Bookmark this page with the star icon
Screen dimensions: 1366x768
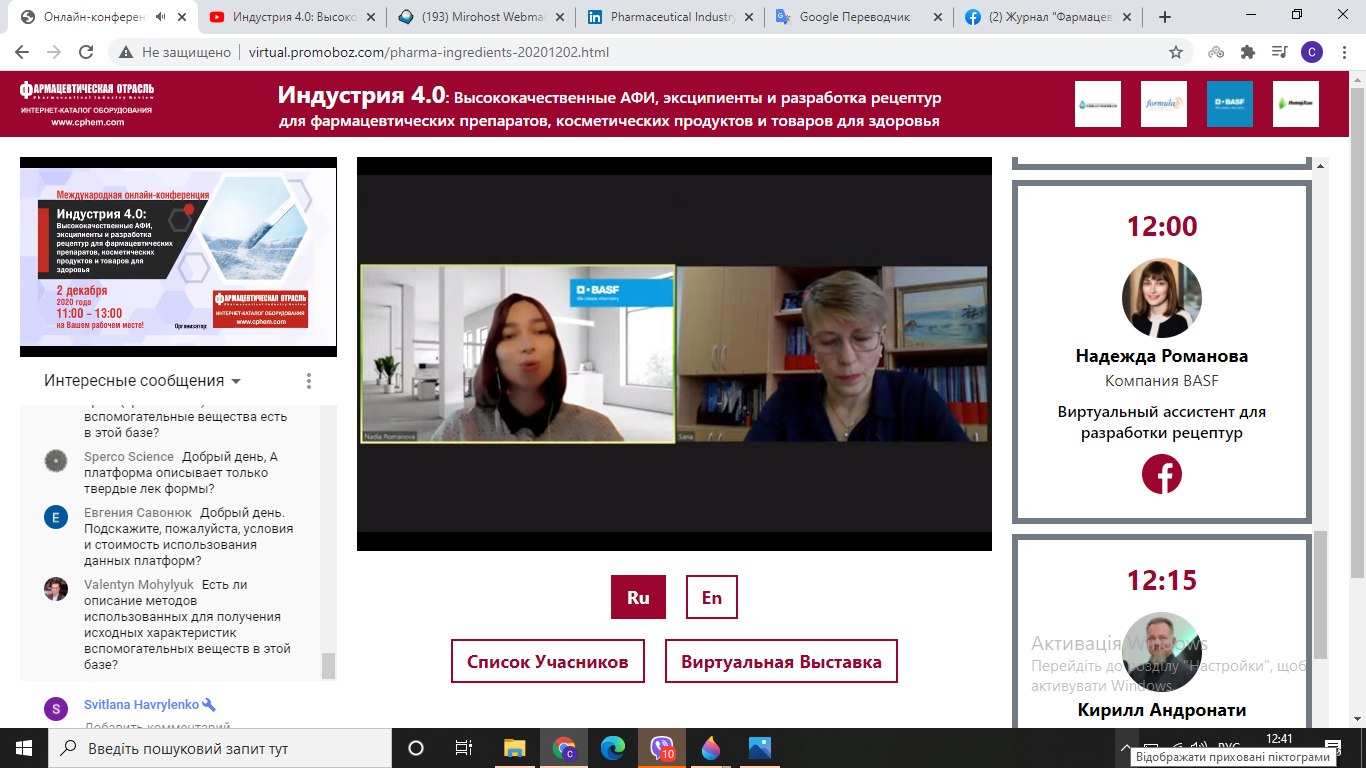1176,53
